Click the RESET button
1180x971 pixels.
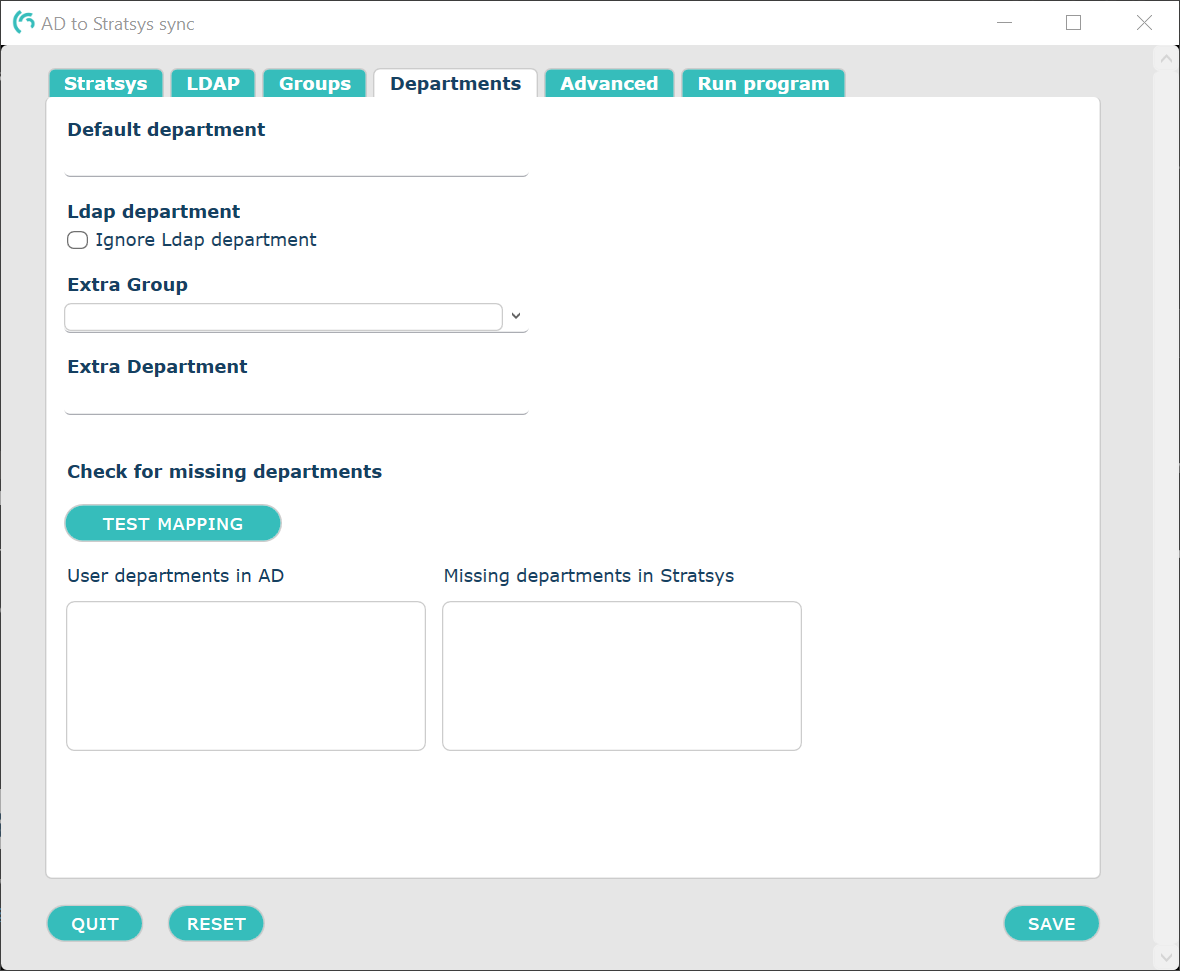click(x=216, y=924)
